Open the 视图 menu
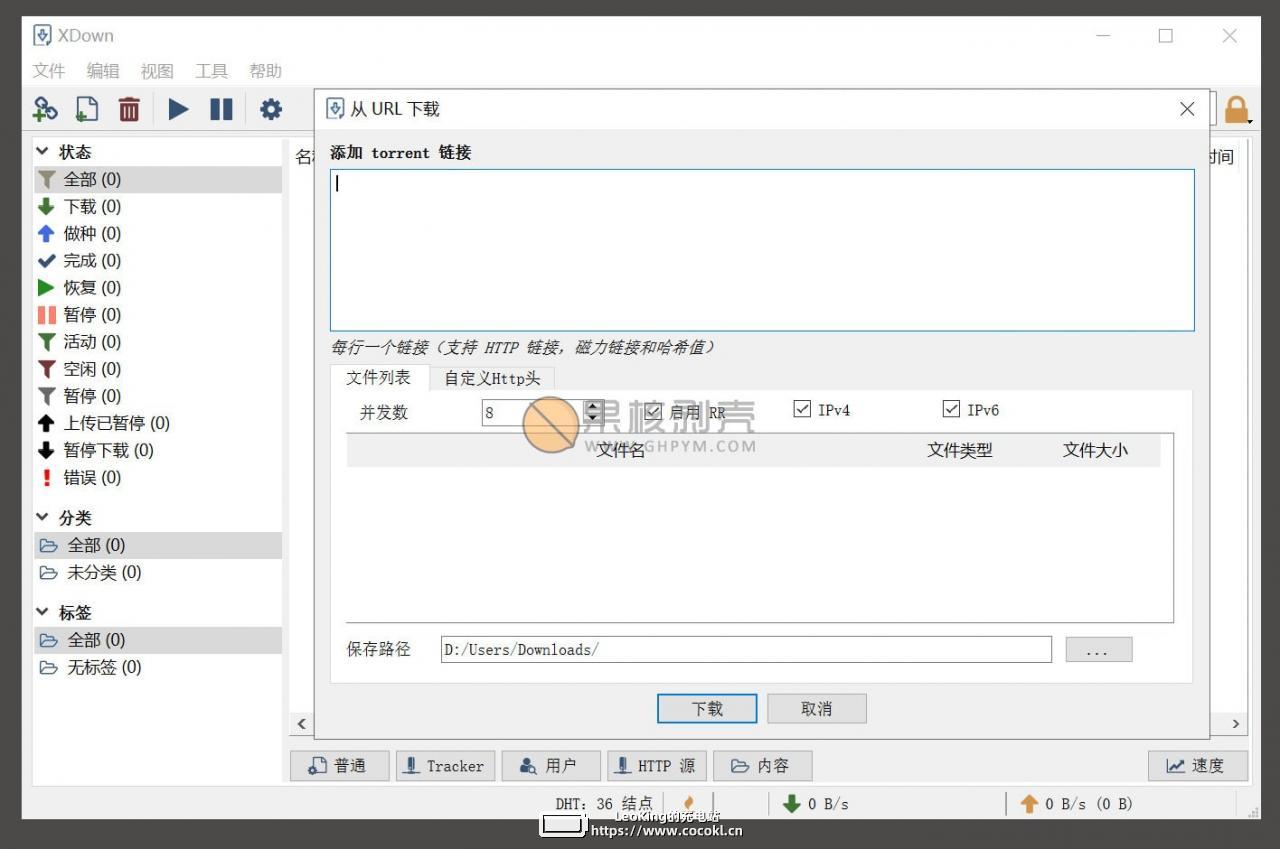 157,71
